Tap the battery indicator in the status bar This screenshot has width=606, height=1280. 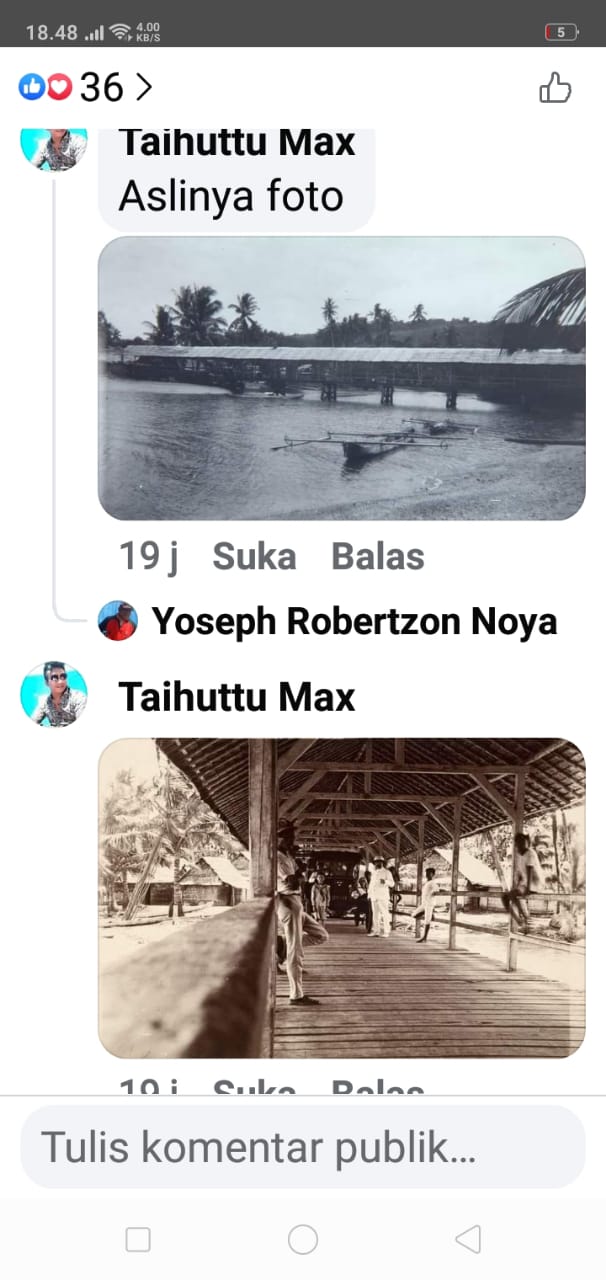point(561,32)
